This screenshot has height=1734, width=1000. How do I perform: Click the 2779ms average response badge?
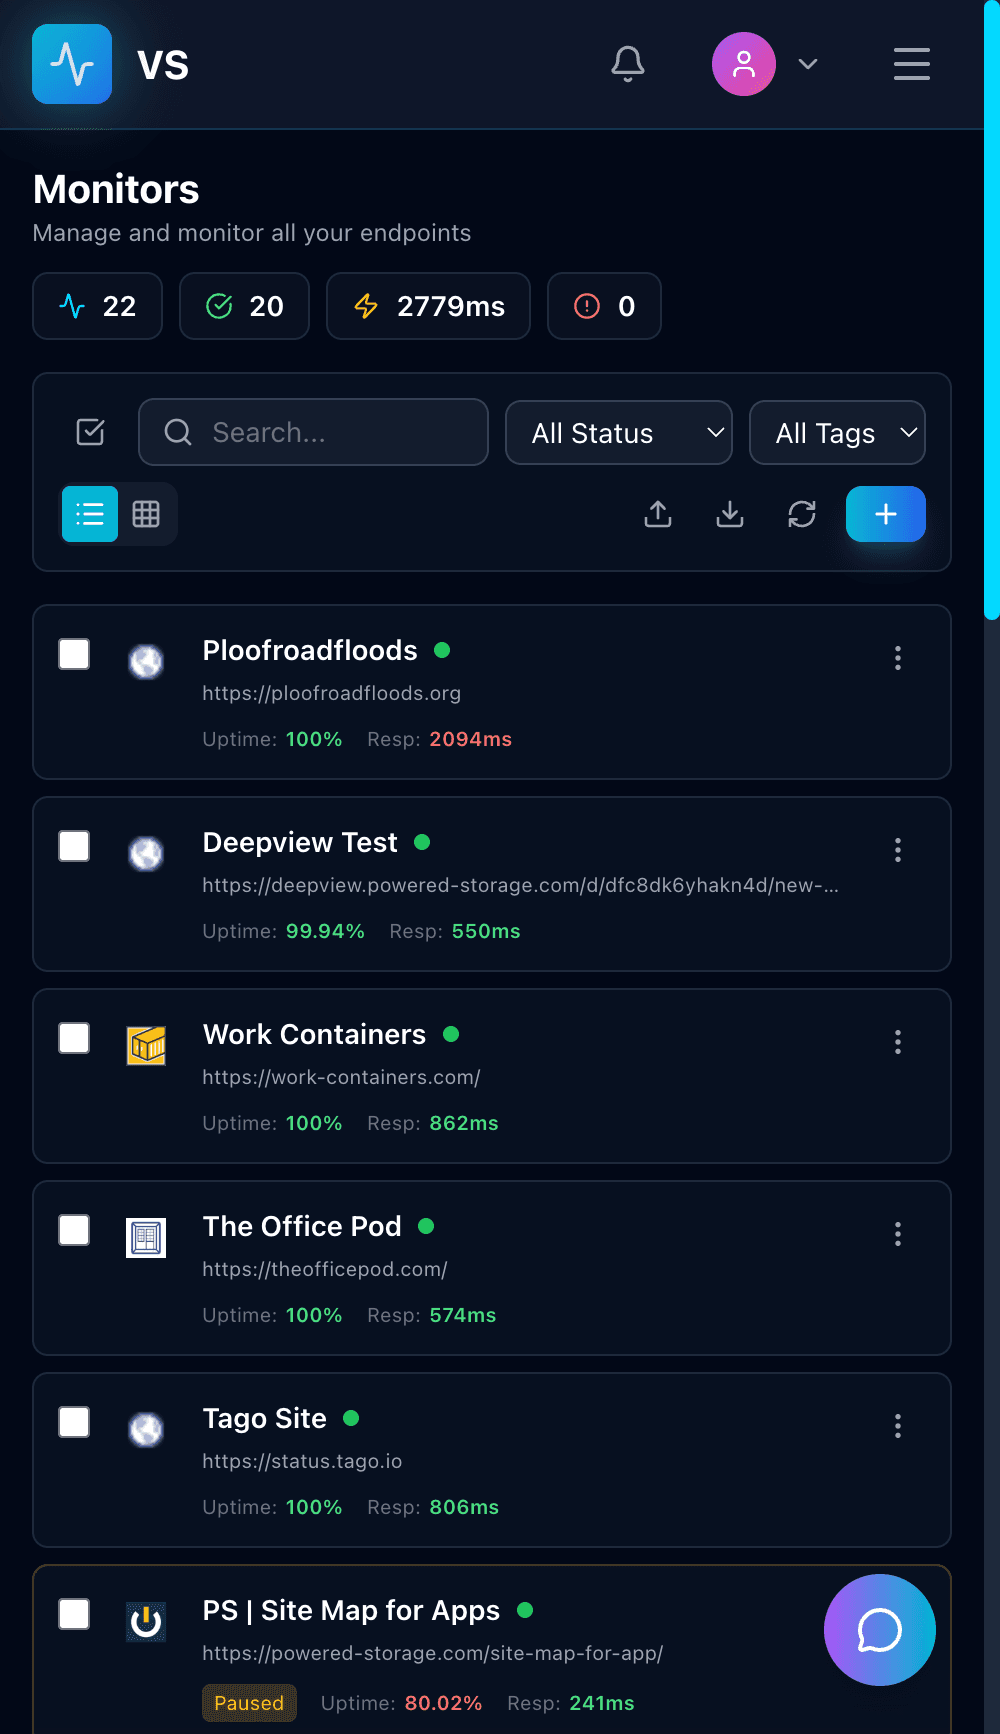429,306
